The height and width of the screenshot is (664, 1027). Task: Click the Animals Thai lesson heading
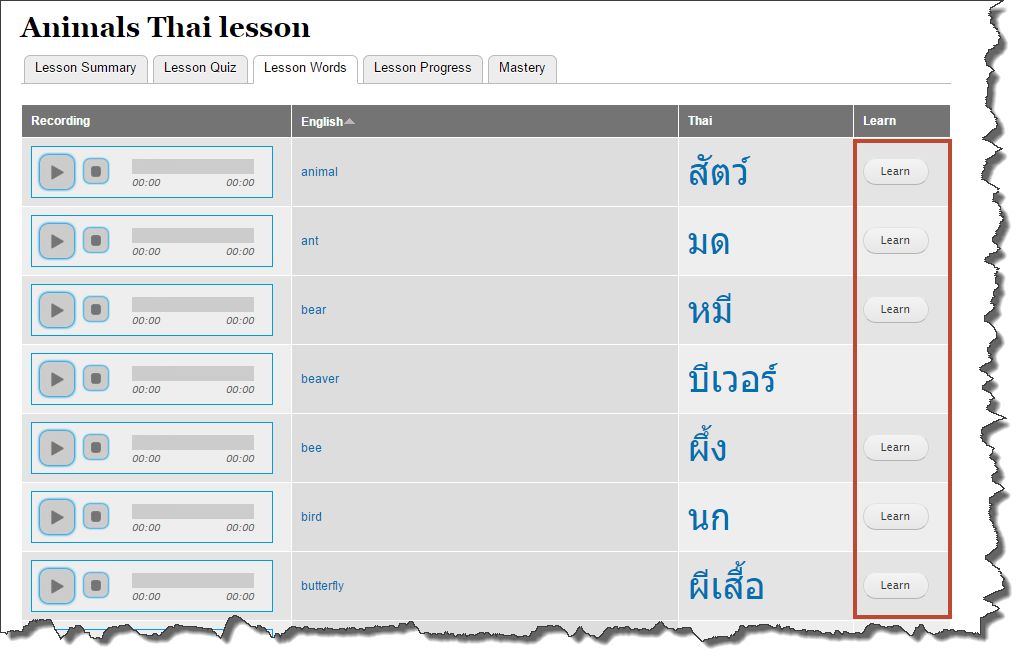[x=165, y=28]
